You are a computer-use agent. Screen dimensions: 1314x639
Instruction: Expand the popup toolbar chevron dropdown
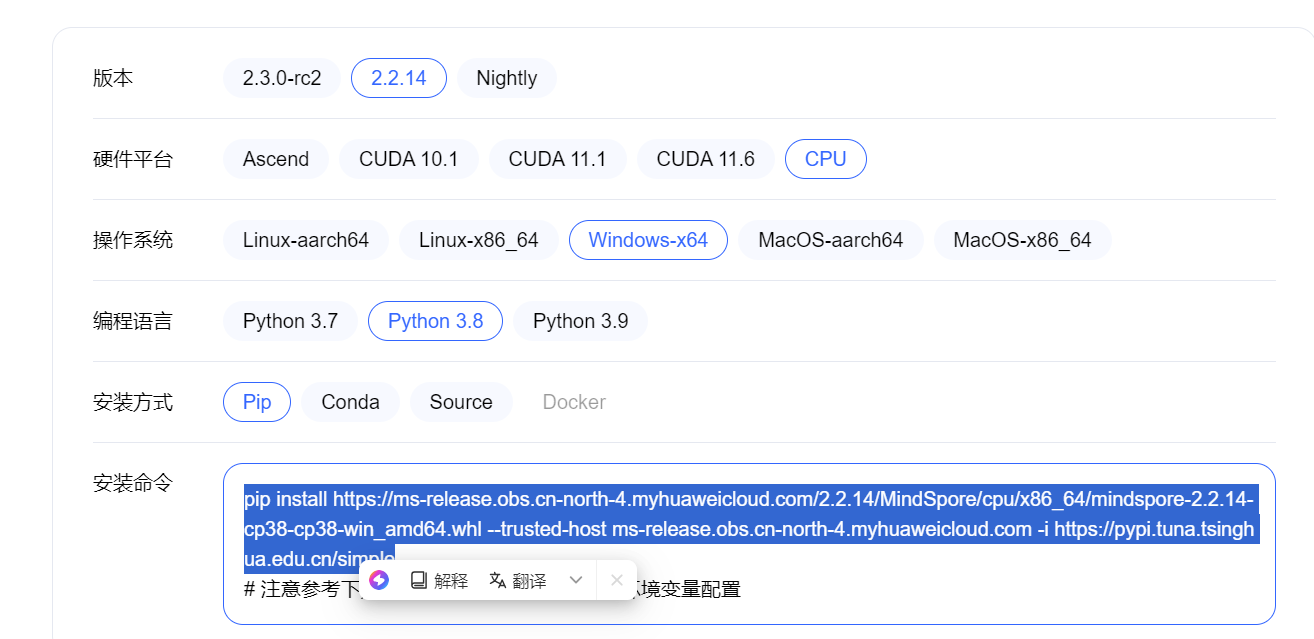coord(576,580)
